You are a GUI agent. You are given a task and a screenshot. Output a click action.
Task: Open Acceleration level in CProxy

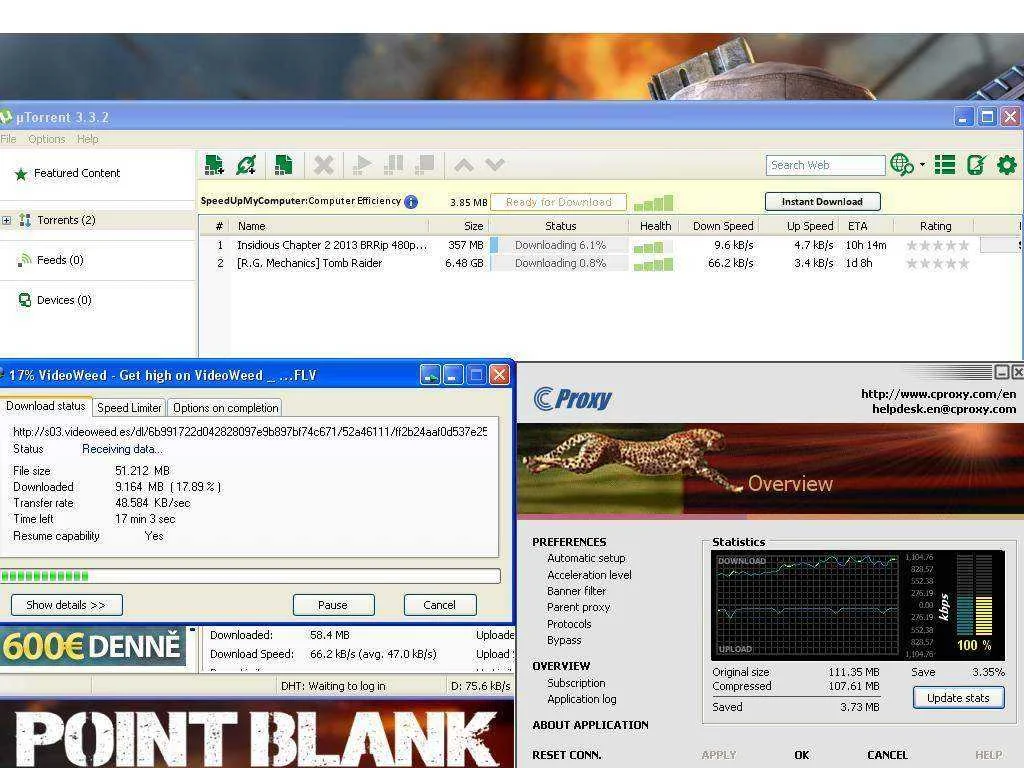coord(589,575)
